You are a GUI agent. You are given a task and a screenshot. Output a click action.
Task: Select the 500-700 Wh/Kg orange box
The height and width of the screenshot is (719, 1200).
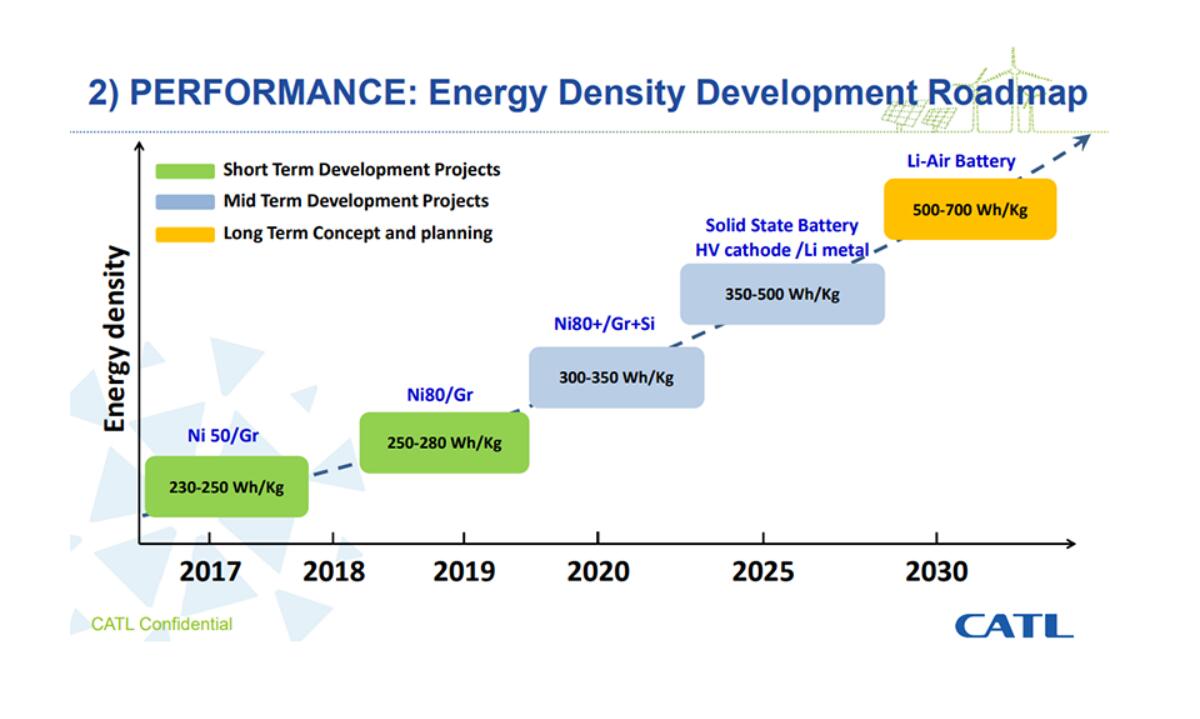970,210
